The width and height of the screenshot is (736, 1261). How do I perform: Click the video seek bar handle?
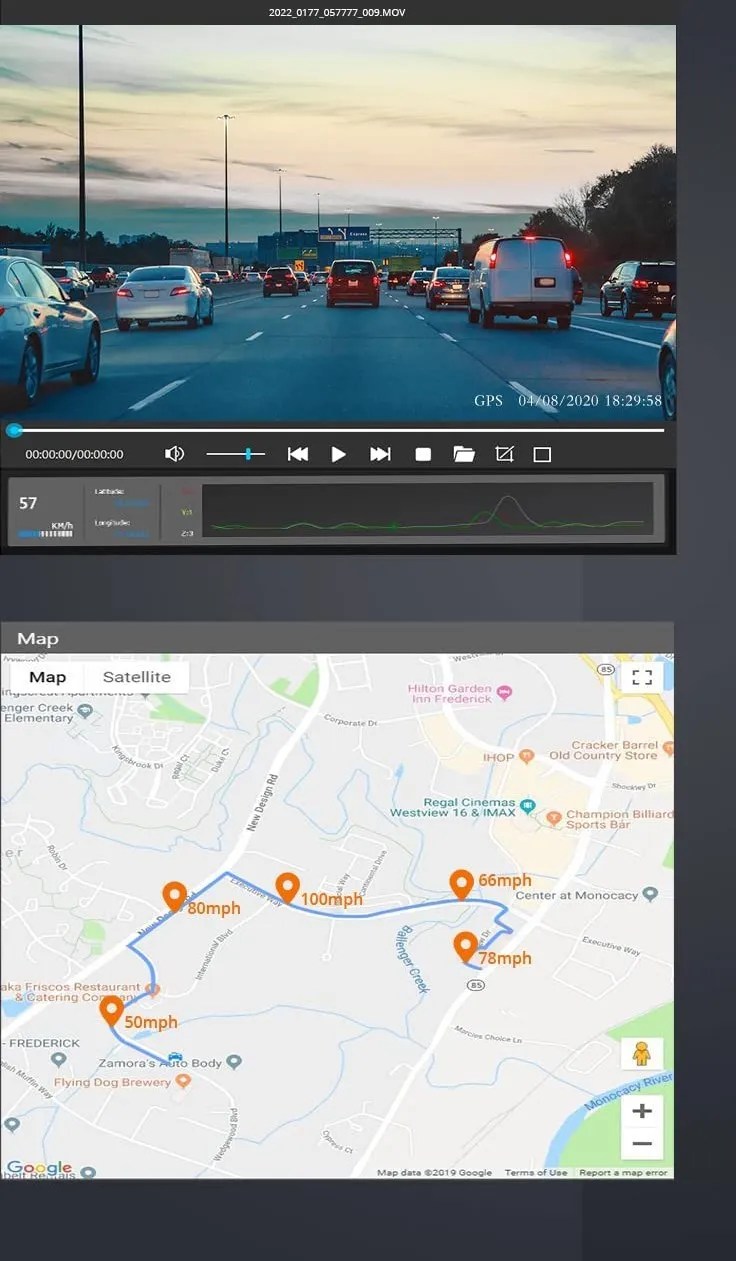click(14, 430)
